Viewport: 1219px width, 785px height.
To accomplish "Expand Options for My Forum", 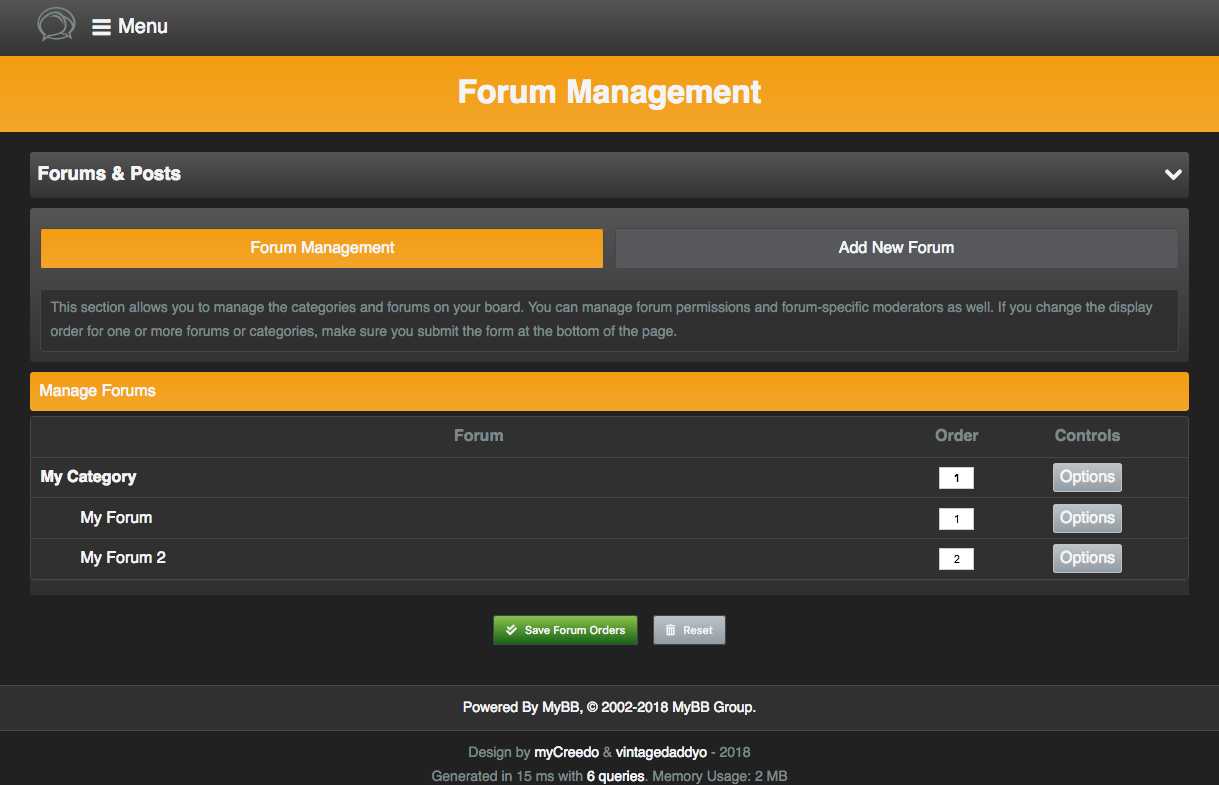I will tap(1087, 518).
